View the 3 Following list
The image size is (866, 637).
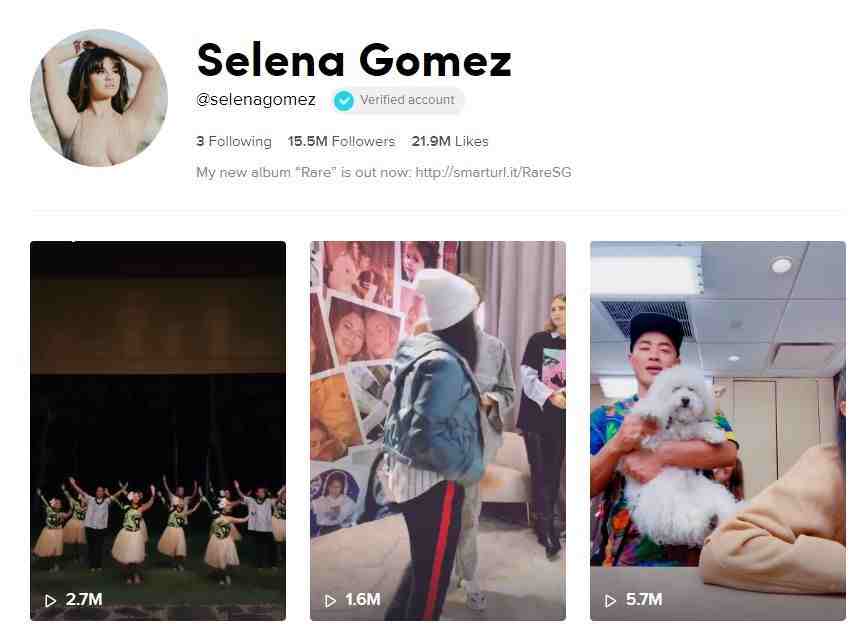point(234,141)
